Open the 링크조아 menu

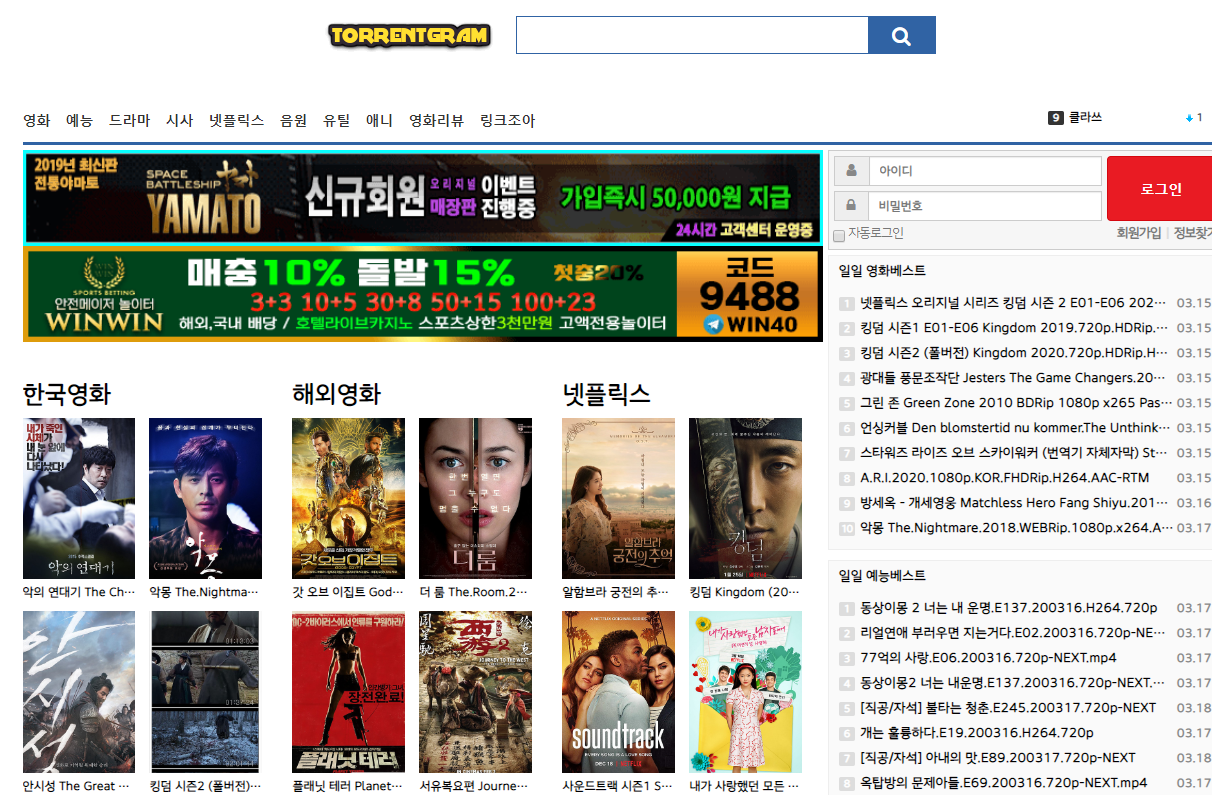click(x=508, y=120)
